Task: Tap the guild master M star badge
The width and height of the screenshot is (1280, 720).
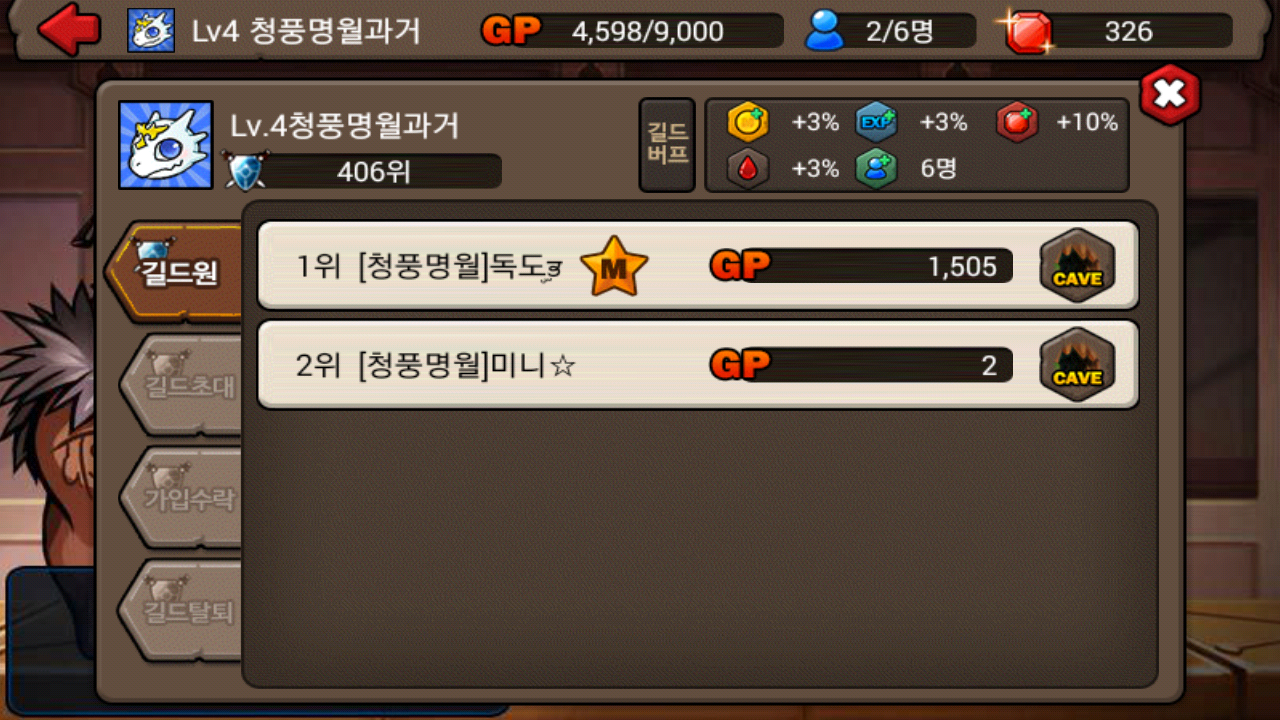Action: 614,267
